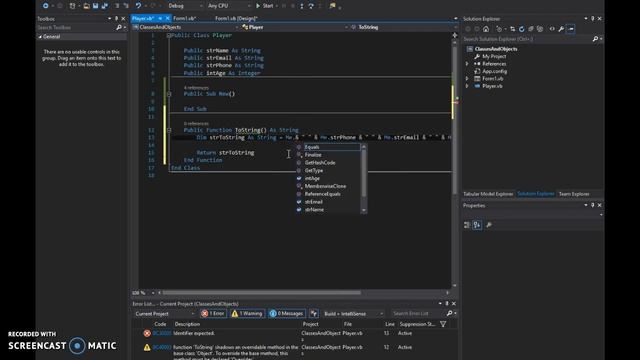Toggle the 1 Warning filter button
Image resolution: width=640 pixels, height=360 pixels.
tap(247, 313)
